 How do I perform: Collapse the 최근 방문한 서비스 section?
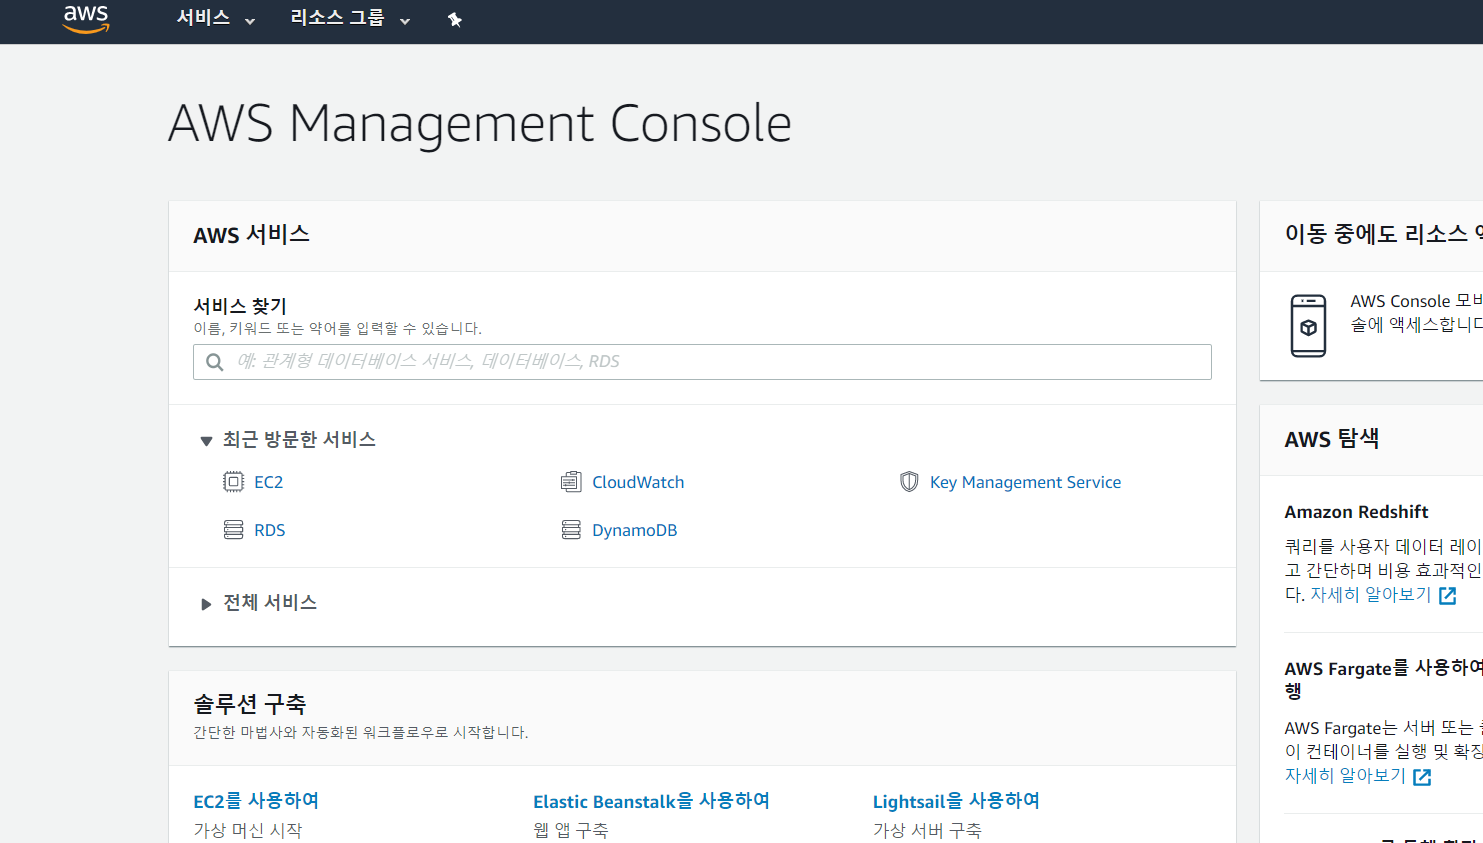click(206, 441)
